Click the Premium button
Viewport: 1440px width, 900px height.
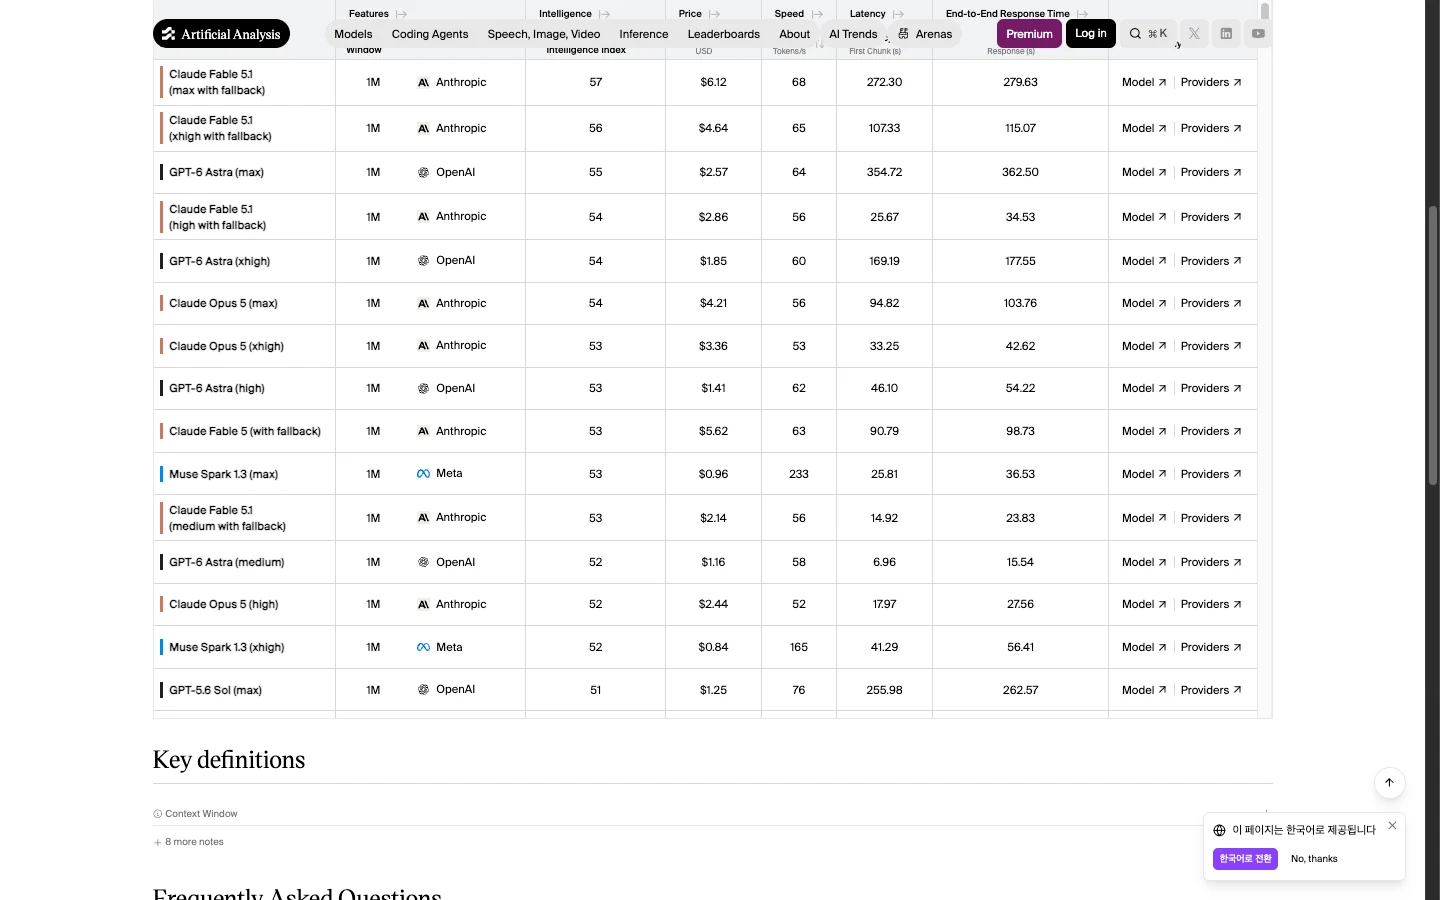[1029, 34]
